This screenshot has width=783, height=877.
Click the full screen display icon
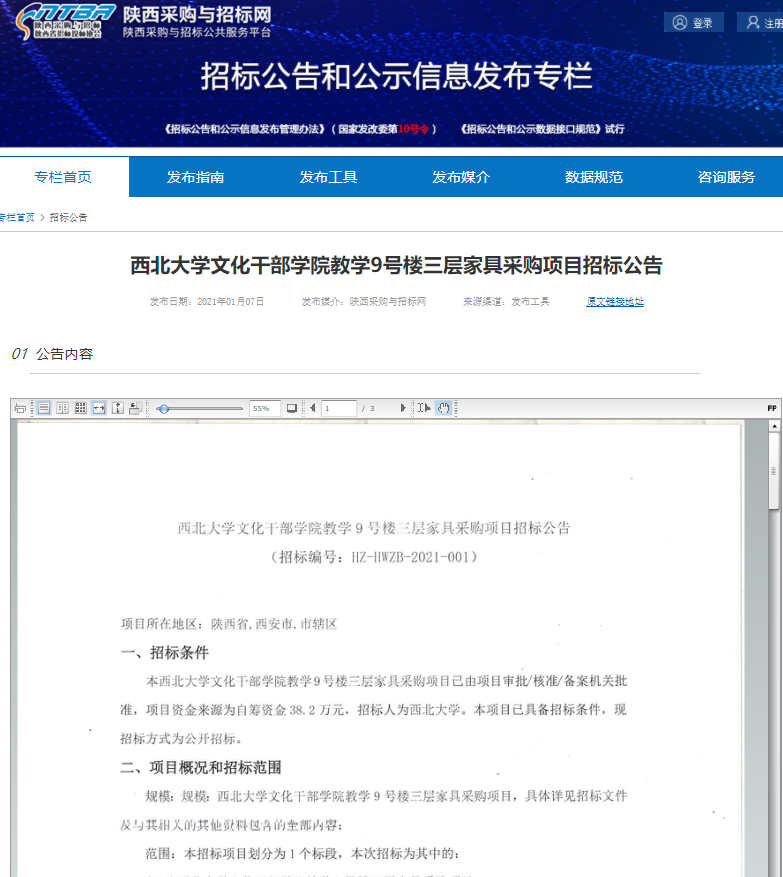tap(292, 408)
